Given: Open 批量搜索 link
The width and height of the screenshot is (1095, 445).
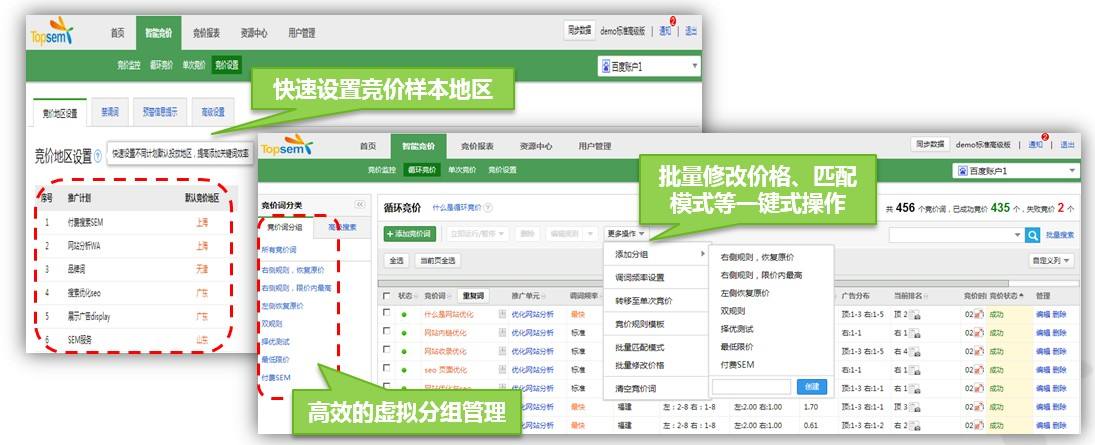Looking at the screenshot, I should pyautogui.click(x=1060, y=235).
